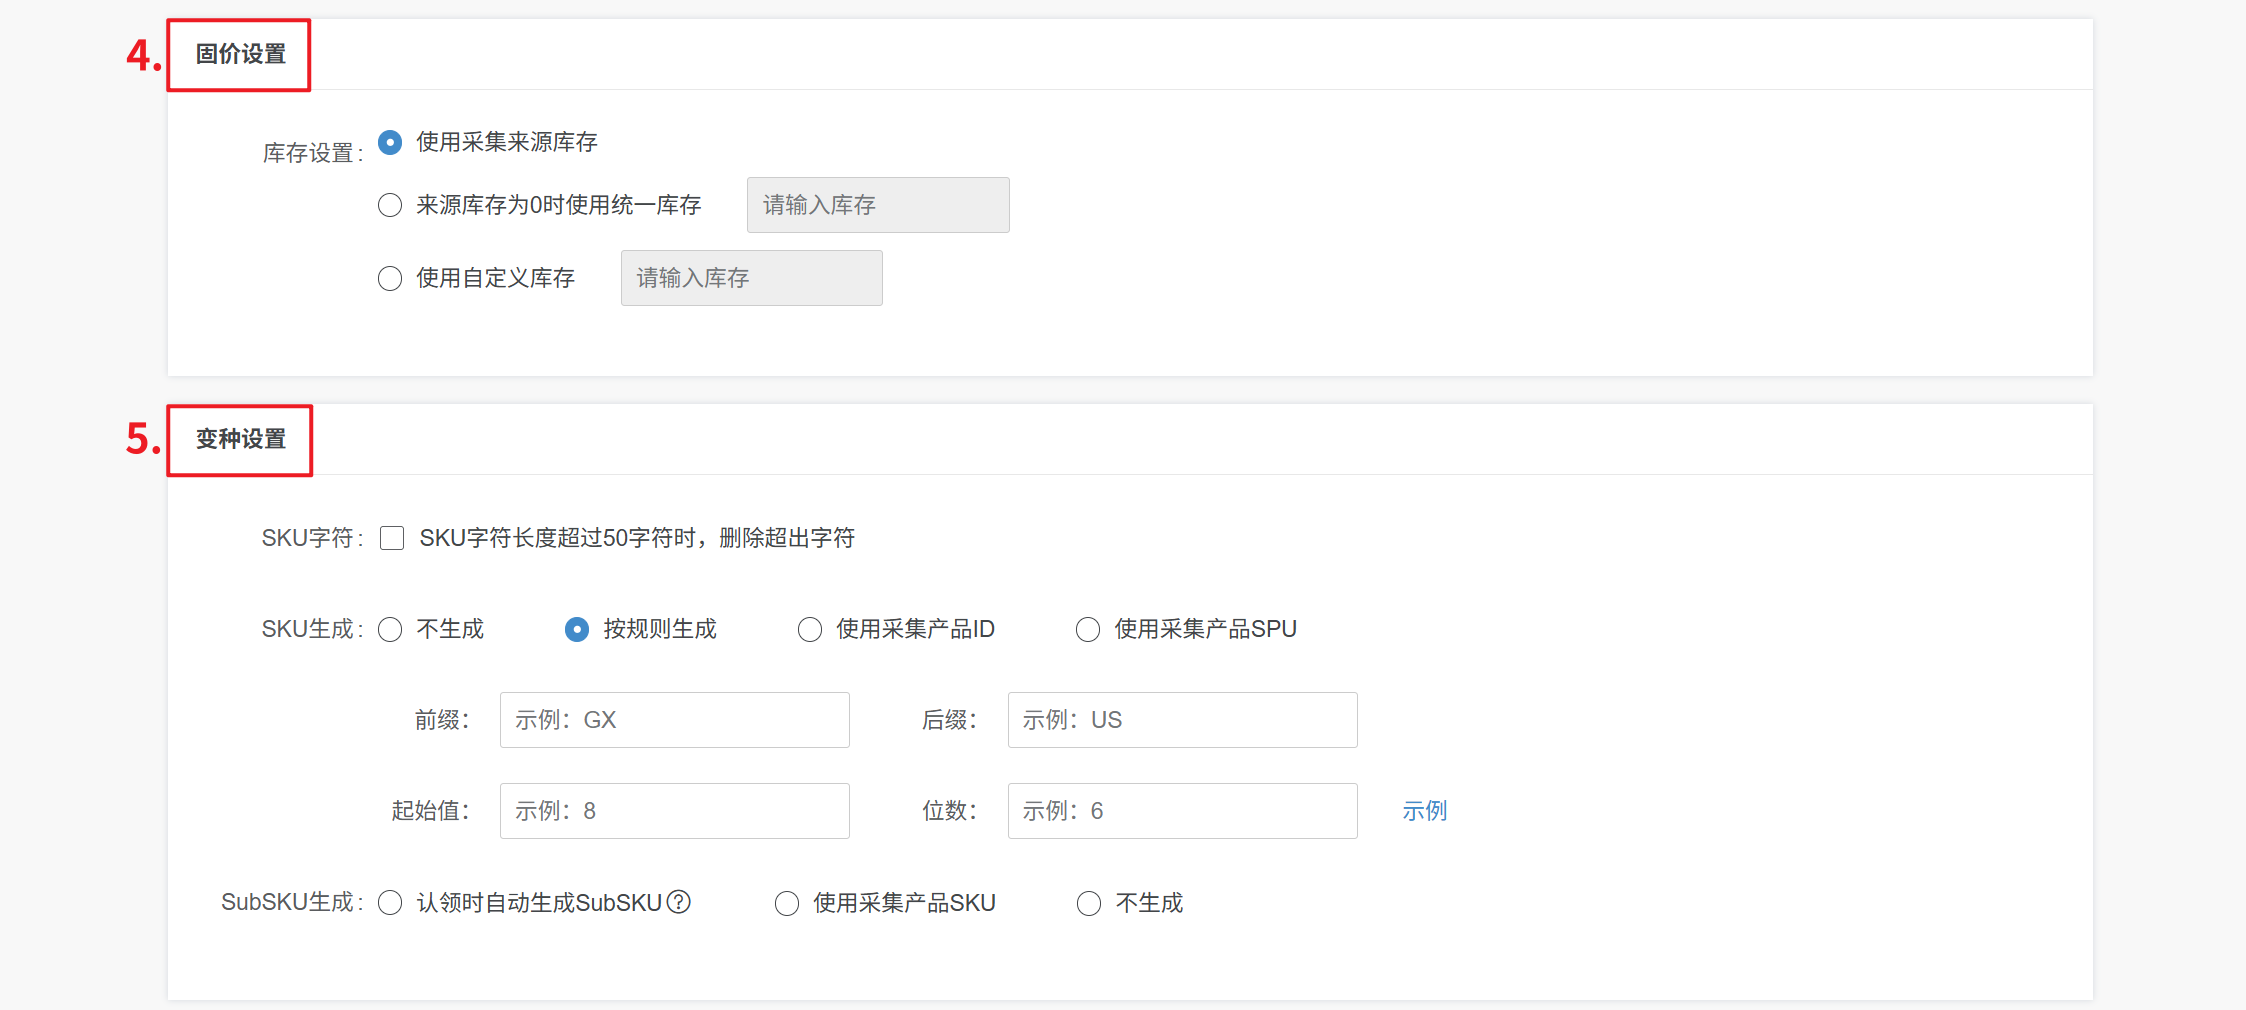Choose 使用采集产品SKU for SubSKU生成
This screenshot has height=1010, width=2246.
(787, 903)
